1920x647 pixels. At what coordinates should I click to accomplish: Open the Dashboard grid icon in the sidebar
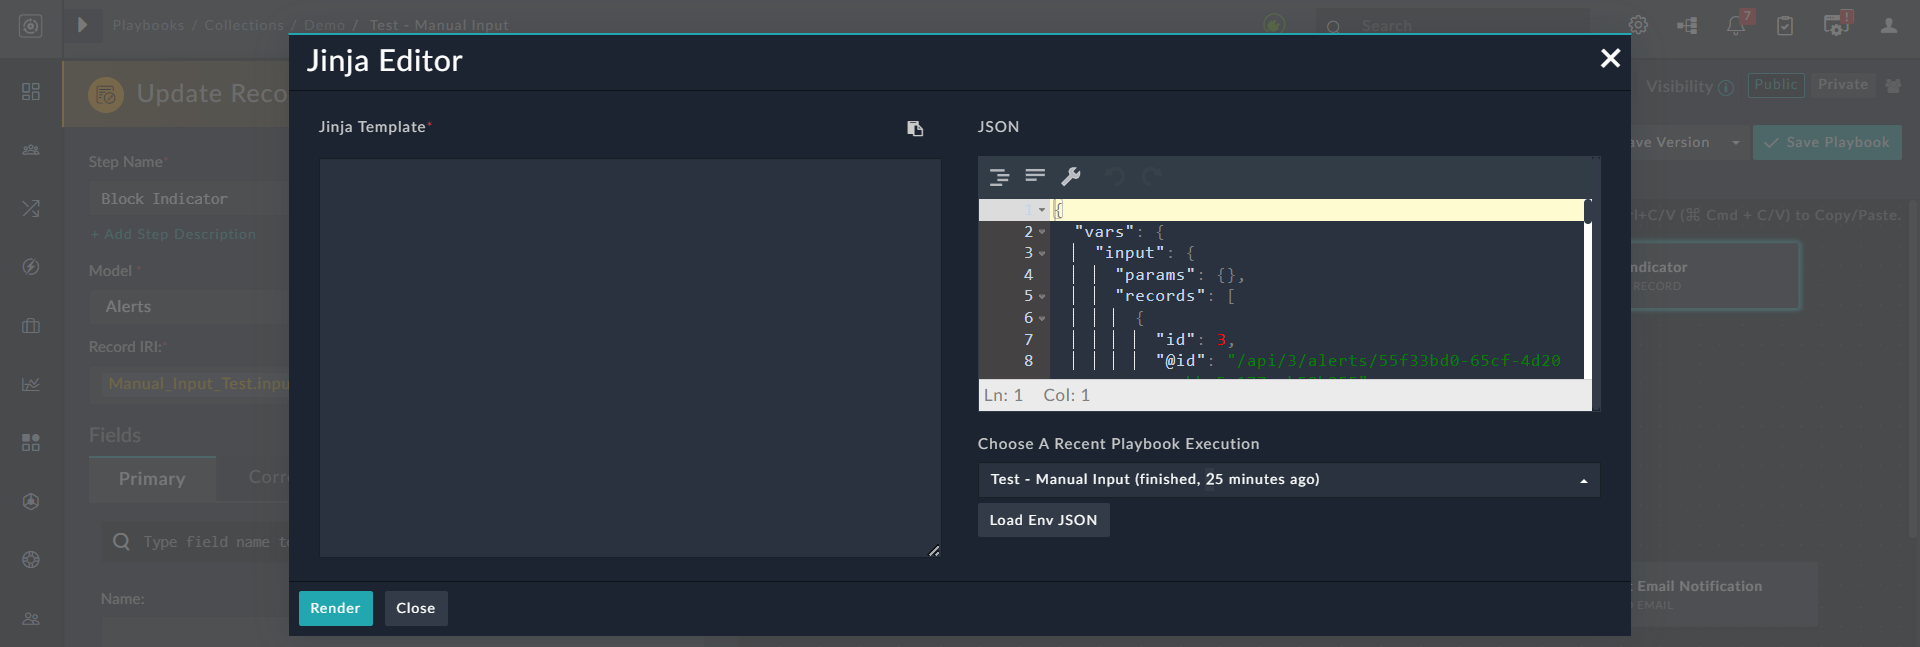(31, 92)
